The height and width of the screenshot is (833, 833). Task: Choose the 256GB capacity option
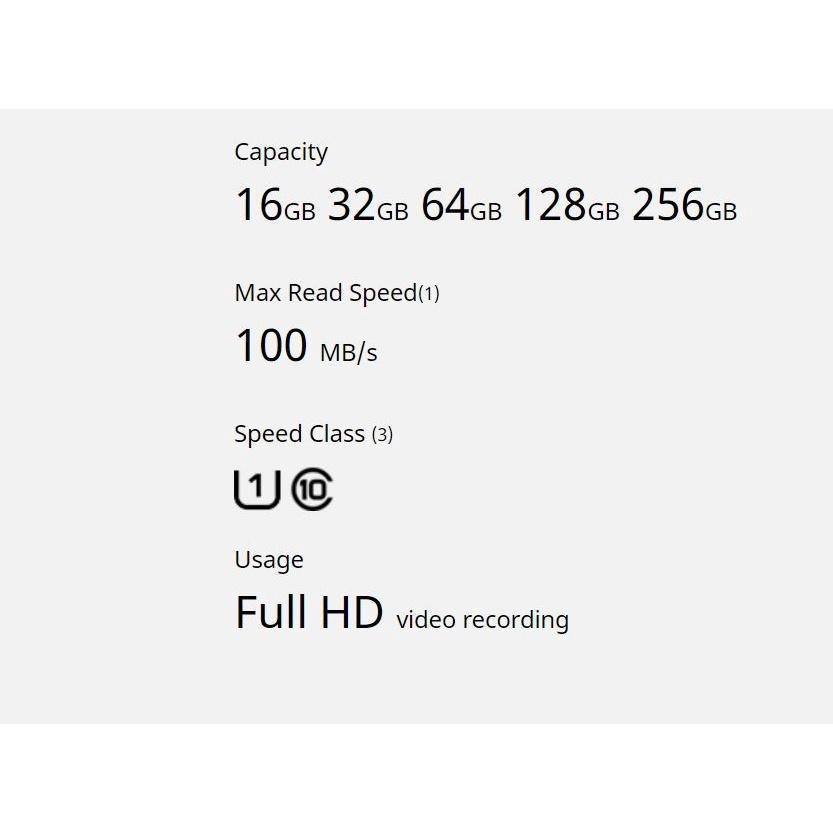point(684,205)
